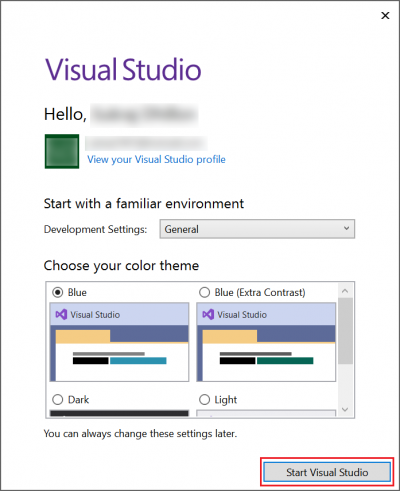Choose the Light theme radio button
This screenshot has height=491, width=400.
204,399
